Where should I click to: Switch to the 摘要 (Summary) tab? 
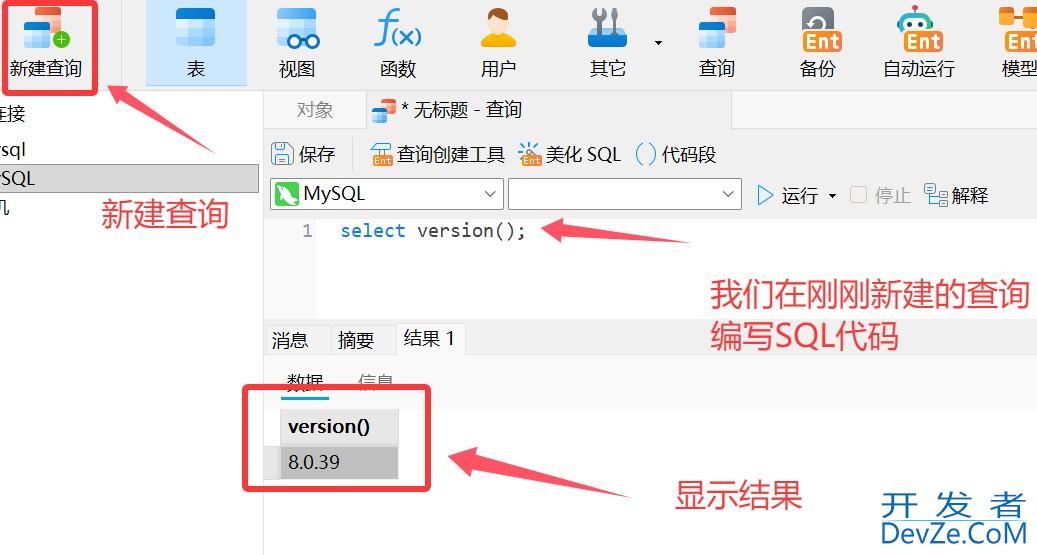click(x=356, y=340)
